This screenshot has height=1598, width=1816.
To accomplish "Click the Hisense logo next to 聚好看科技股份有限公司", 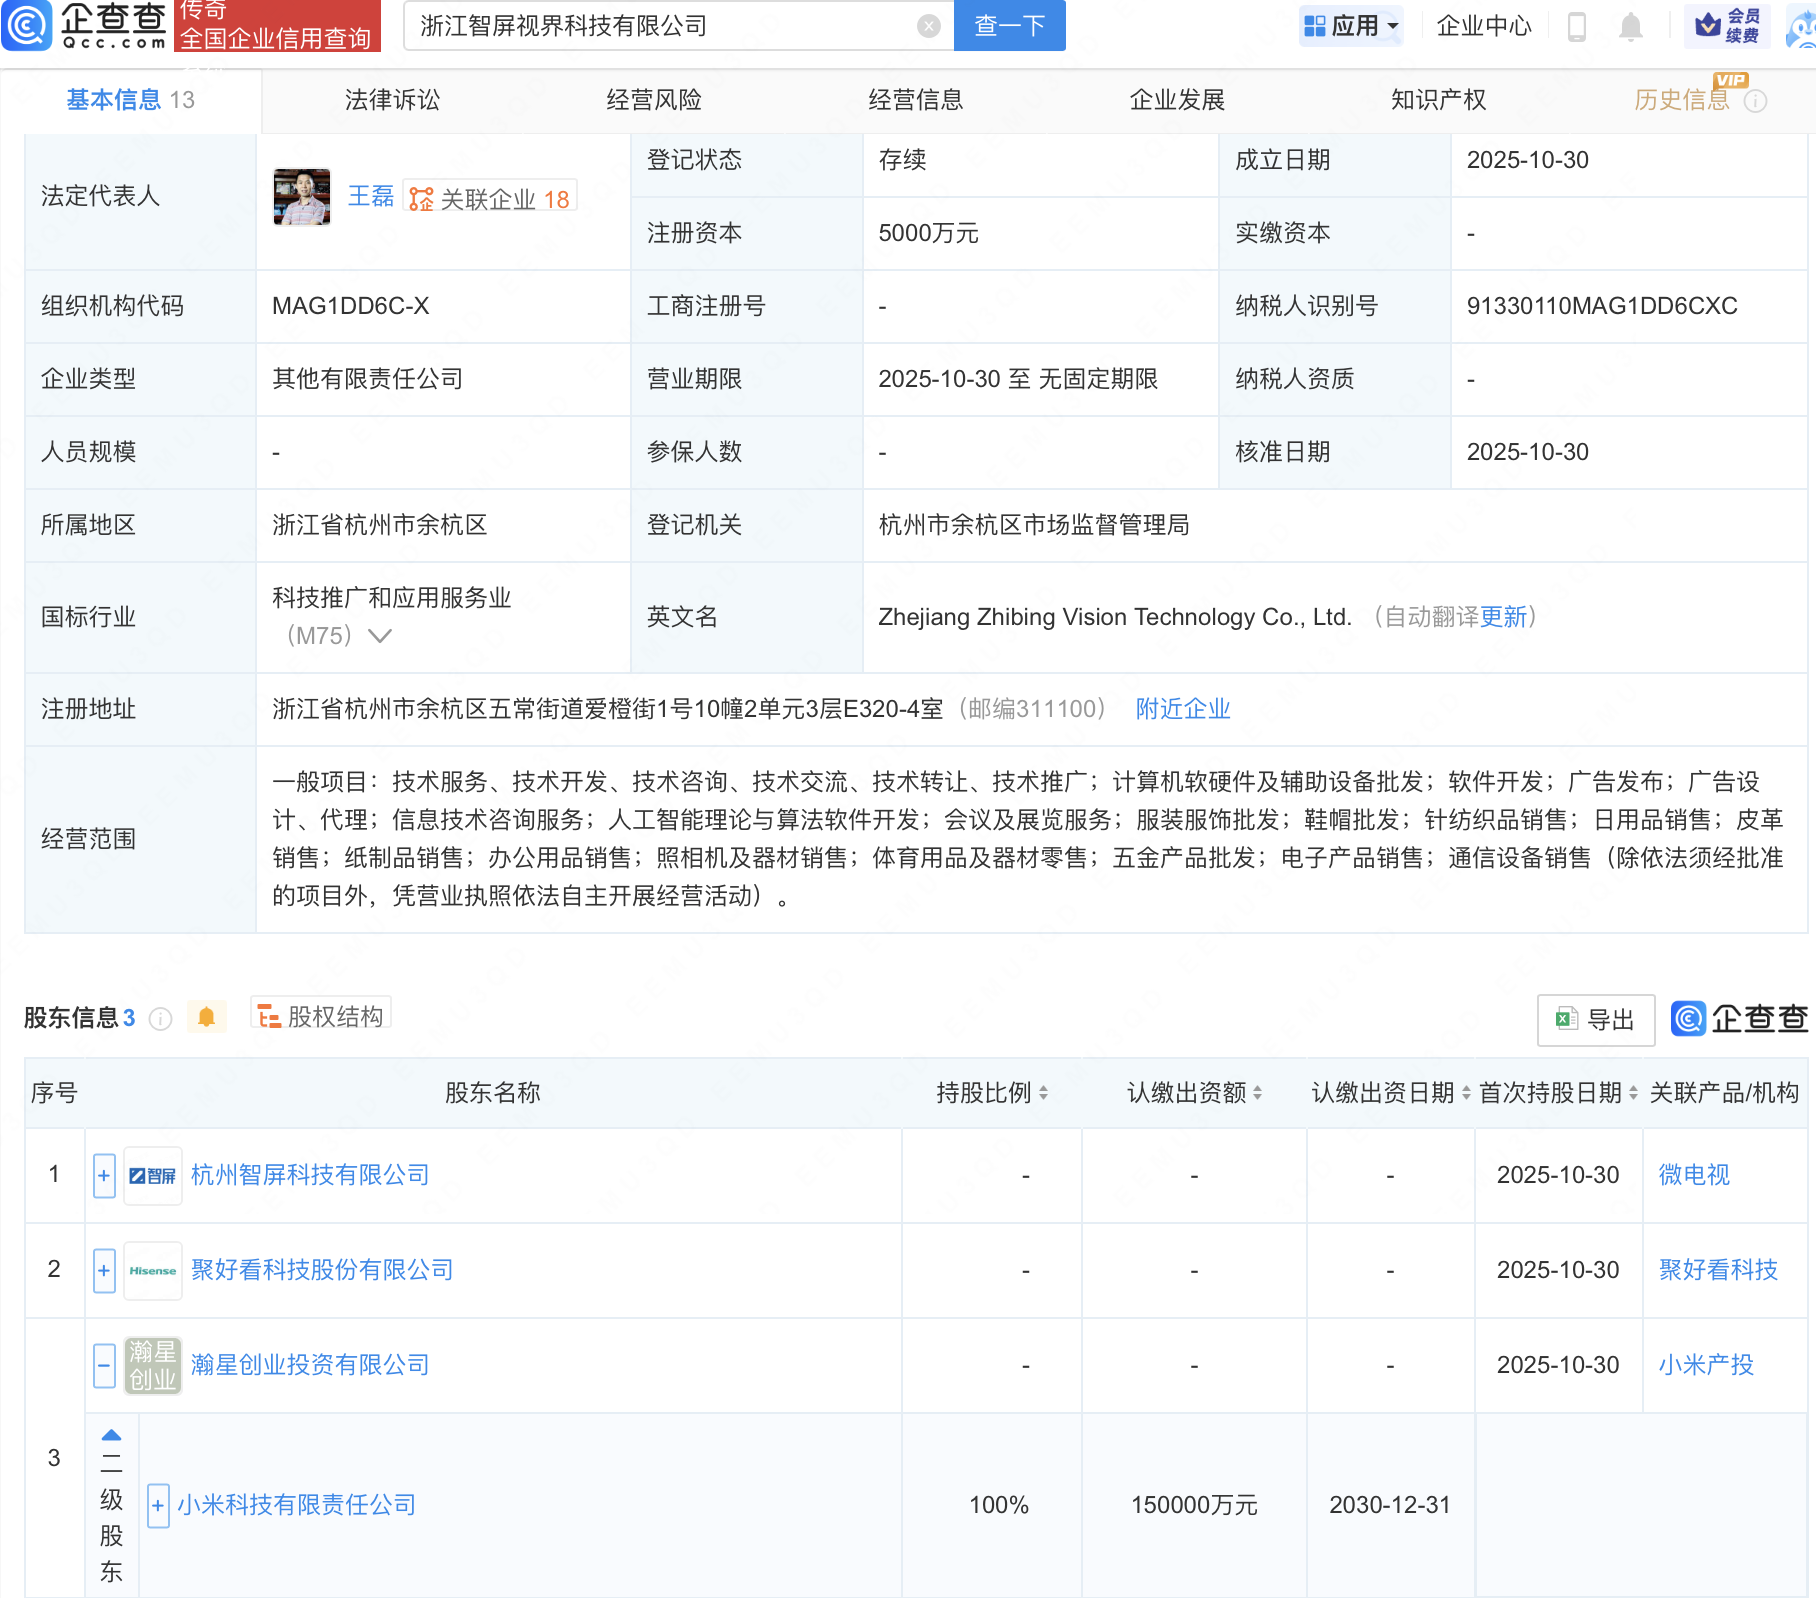I will tap(152, 1270).
